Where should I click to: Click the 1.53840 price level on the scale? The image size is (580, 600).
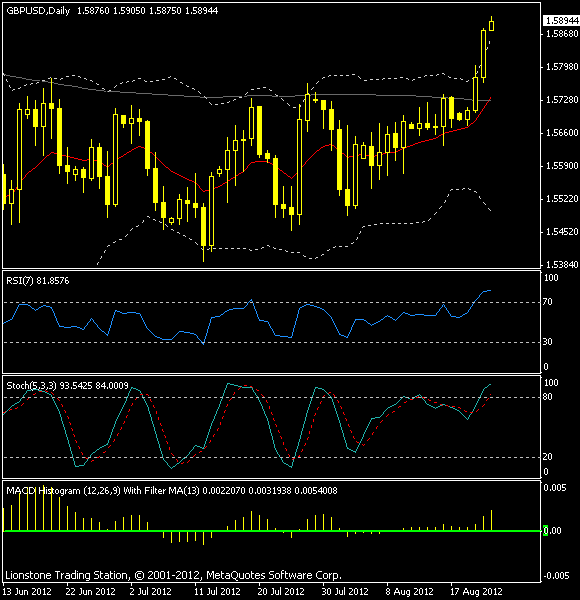click(562, 264)
